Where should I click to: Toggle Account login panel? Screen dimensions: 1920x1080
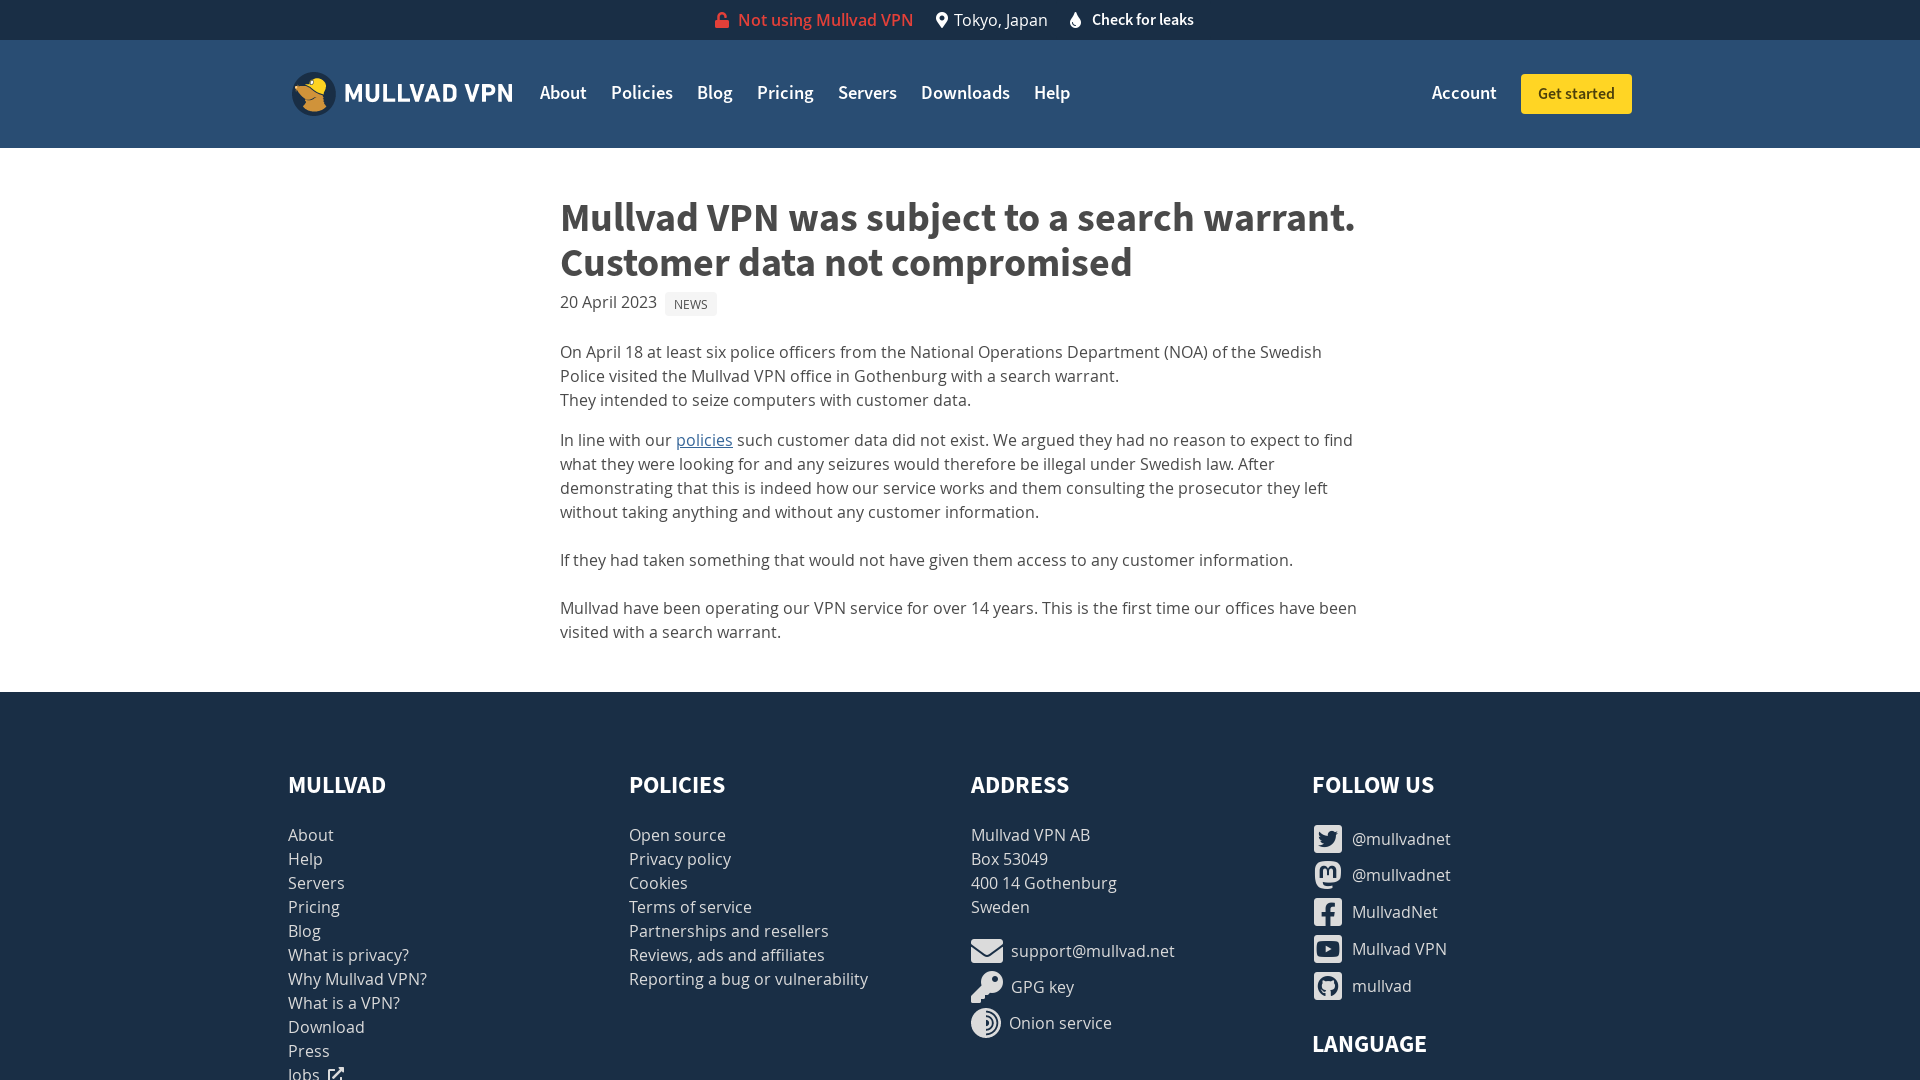1464,94
